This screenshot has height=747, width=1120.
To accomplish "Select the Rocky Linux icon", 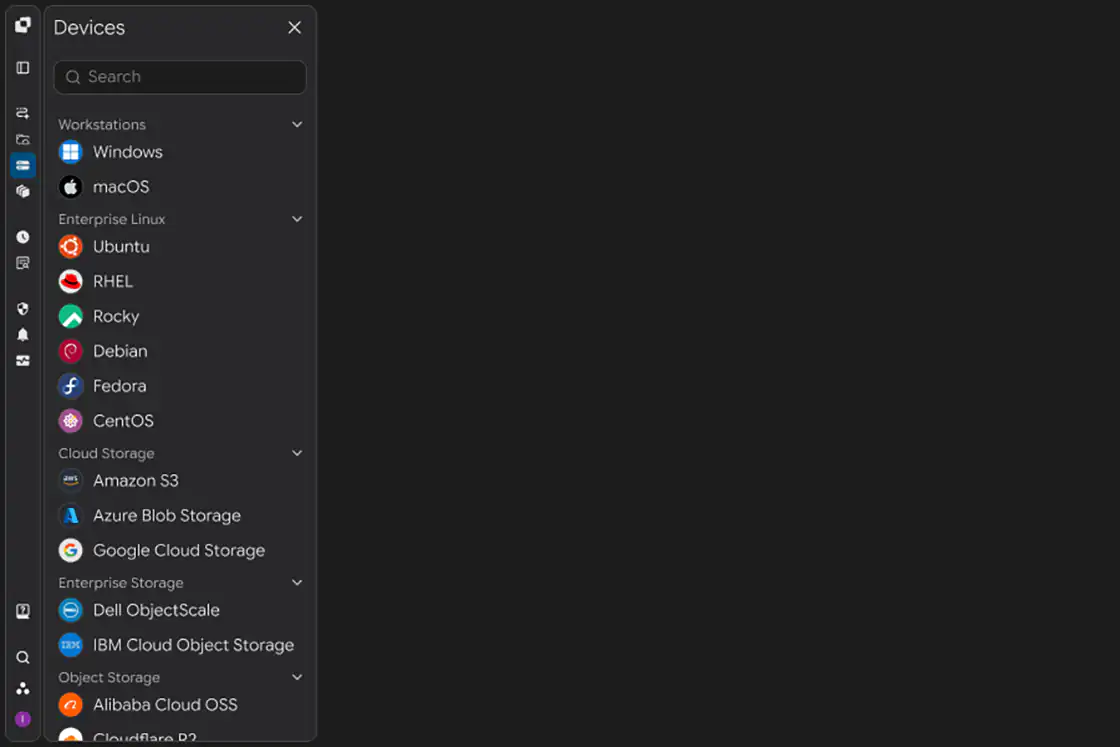I will click(x=71, y=317).
